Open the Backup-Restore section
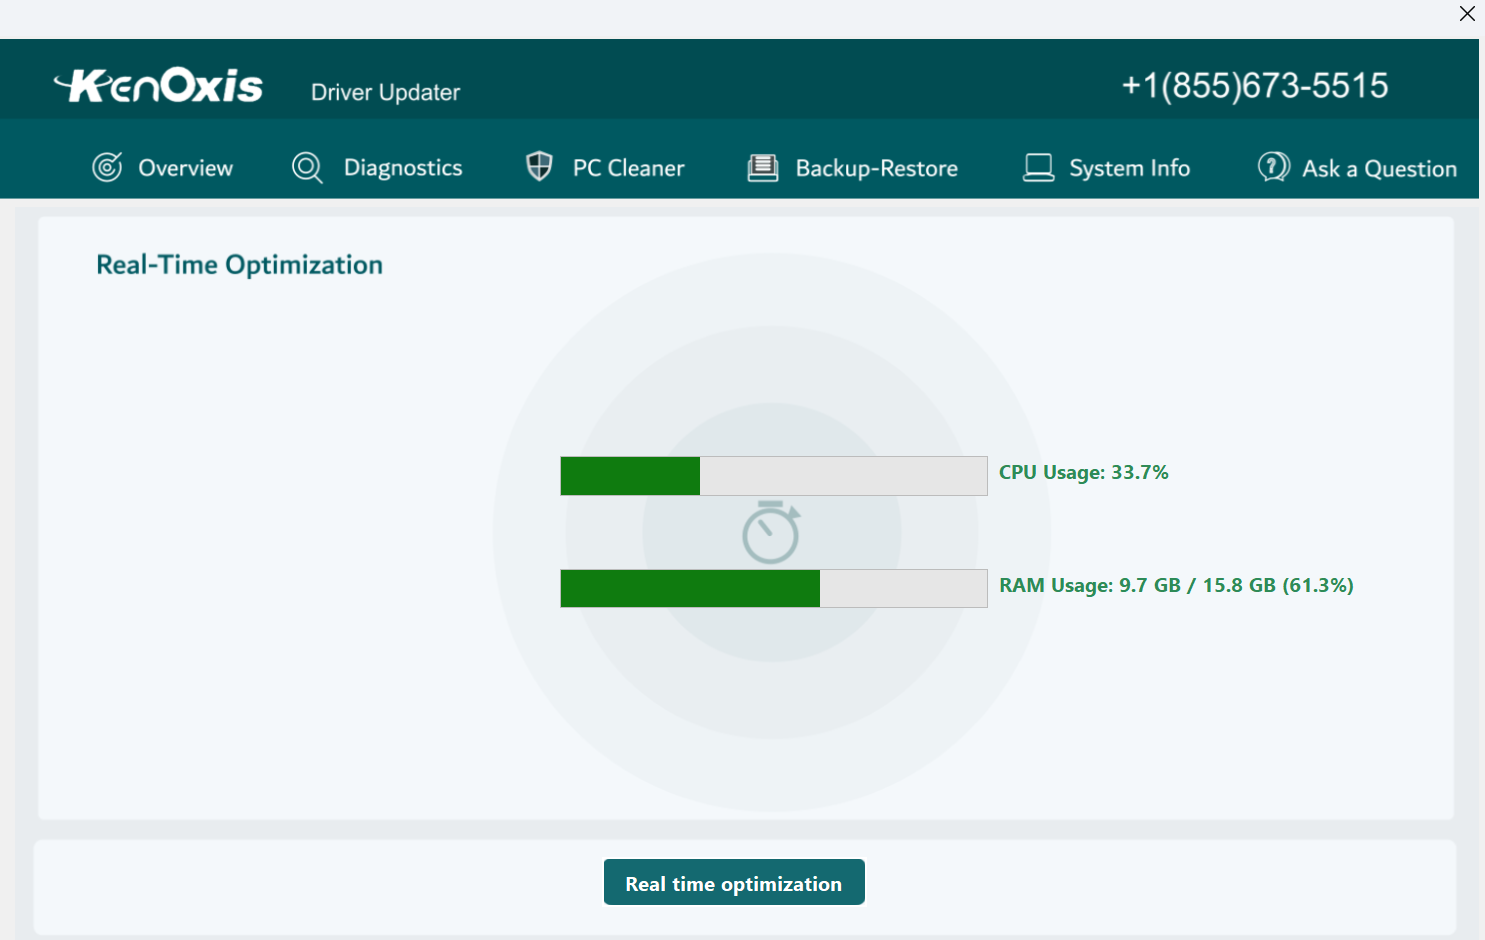1485x940 pixels. coord(875,167)
